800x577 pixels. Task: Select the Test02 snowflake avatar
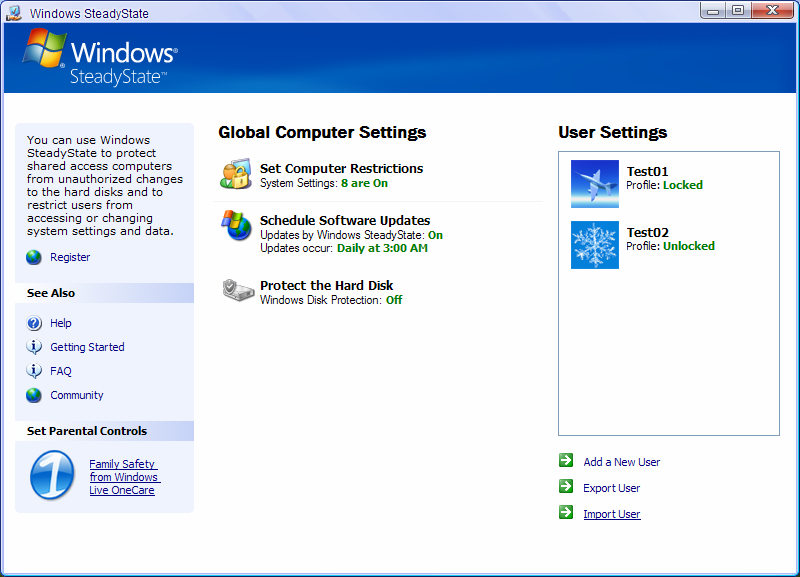click(x=595, y=245)
